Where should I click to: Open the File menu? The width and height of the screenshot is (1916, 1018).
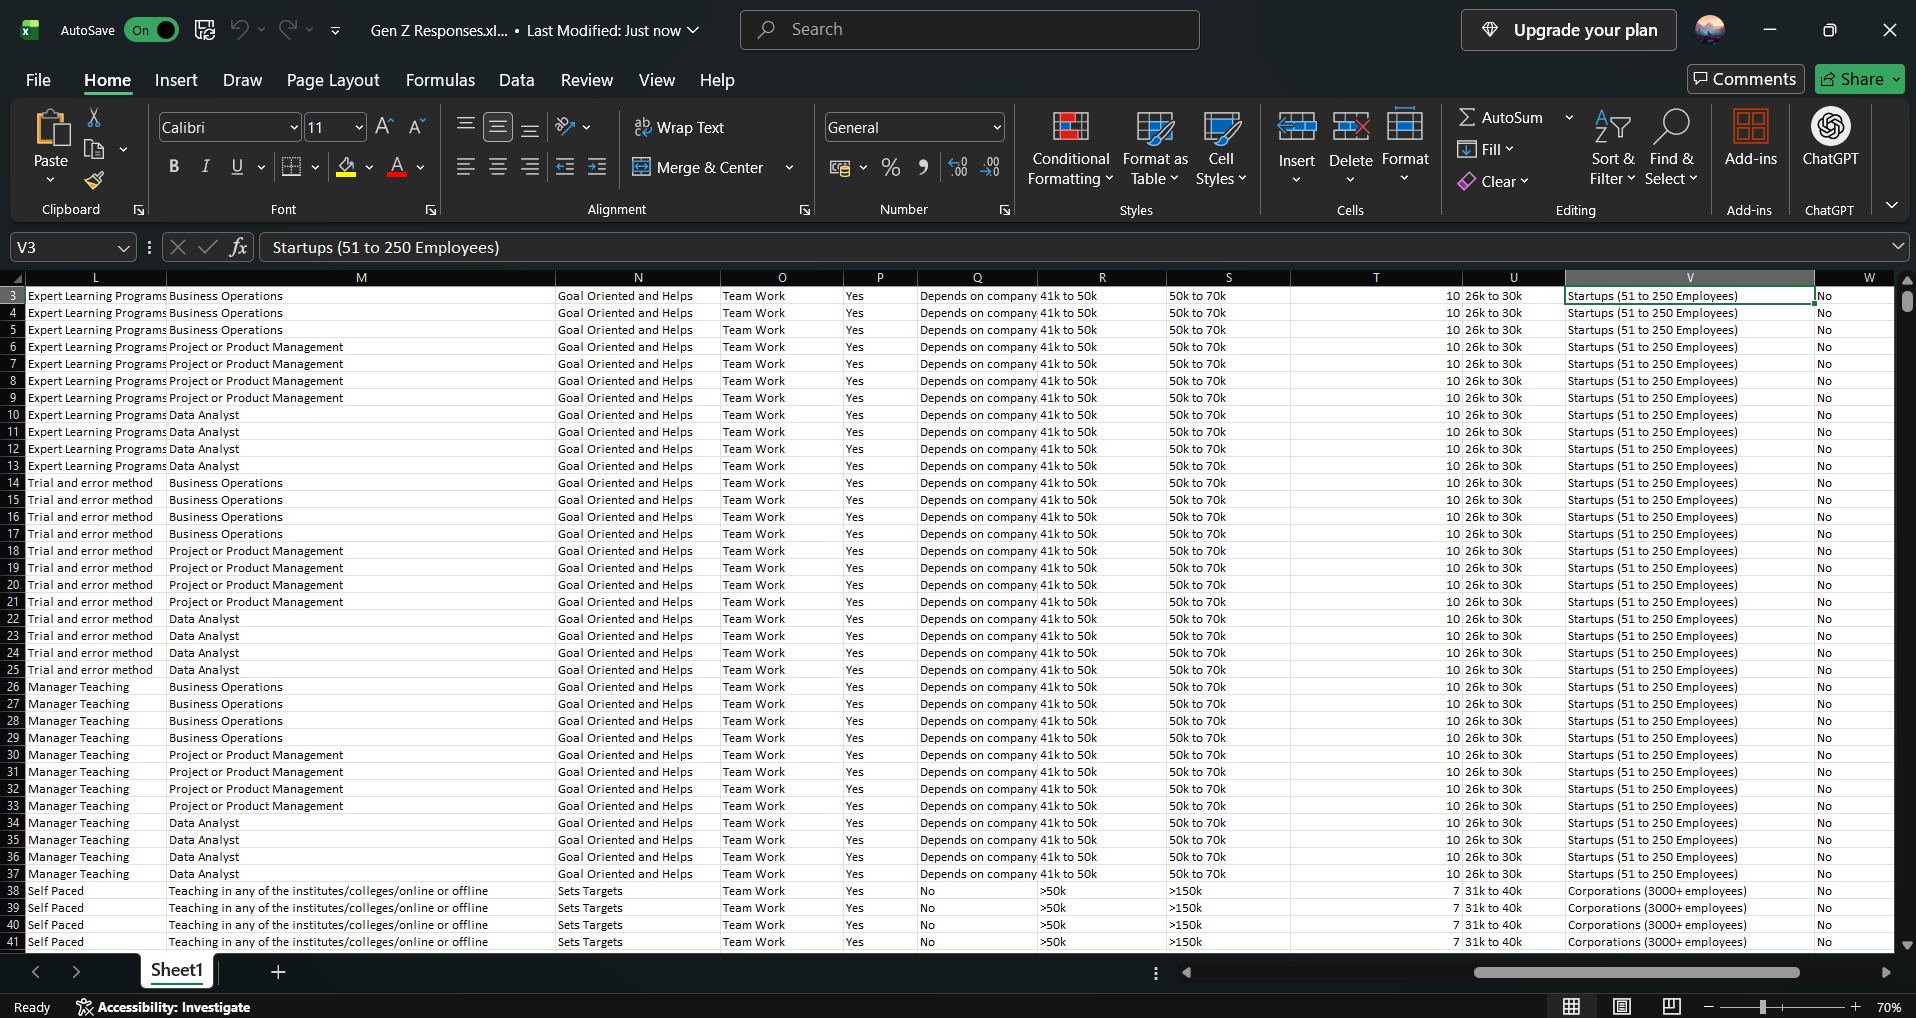click(x=38, y=80)
